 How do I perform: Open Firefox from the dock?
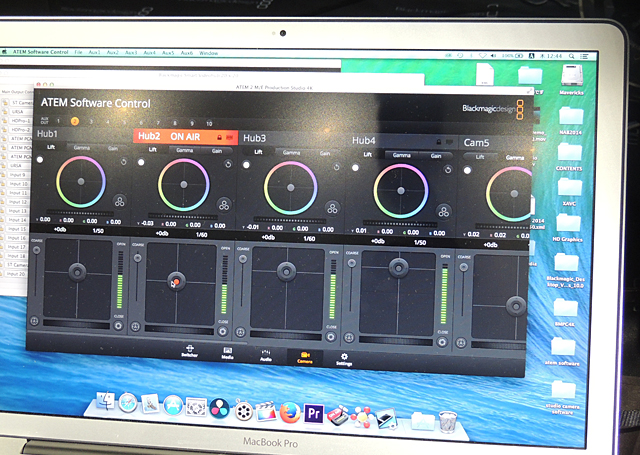click(x=290, y=412)
